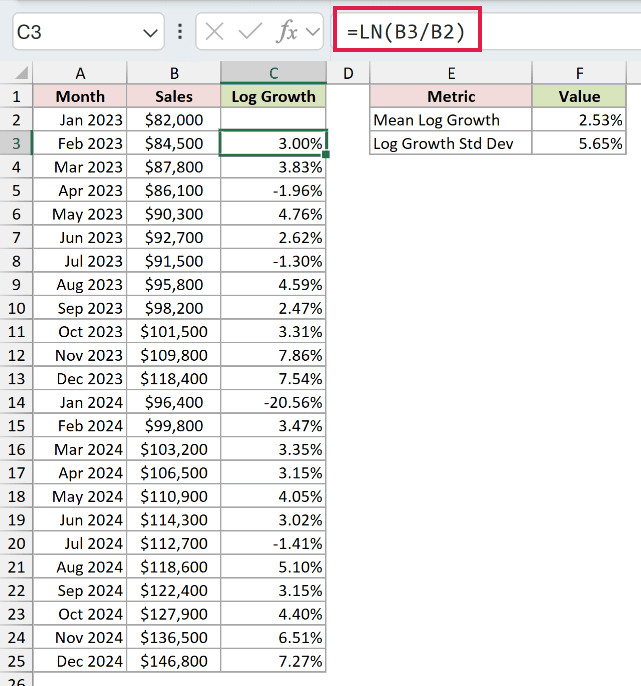Select column F header
Viewport: 641px width, 686px height.
[x=579, y=73]
